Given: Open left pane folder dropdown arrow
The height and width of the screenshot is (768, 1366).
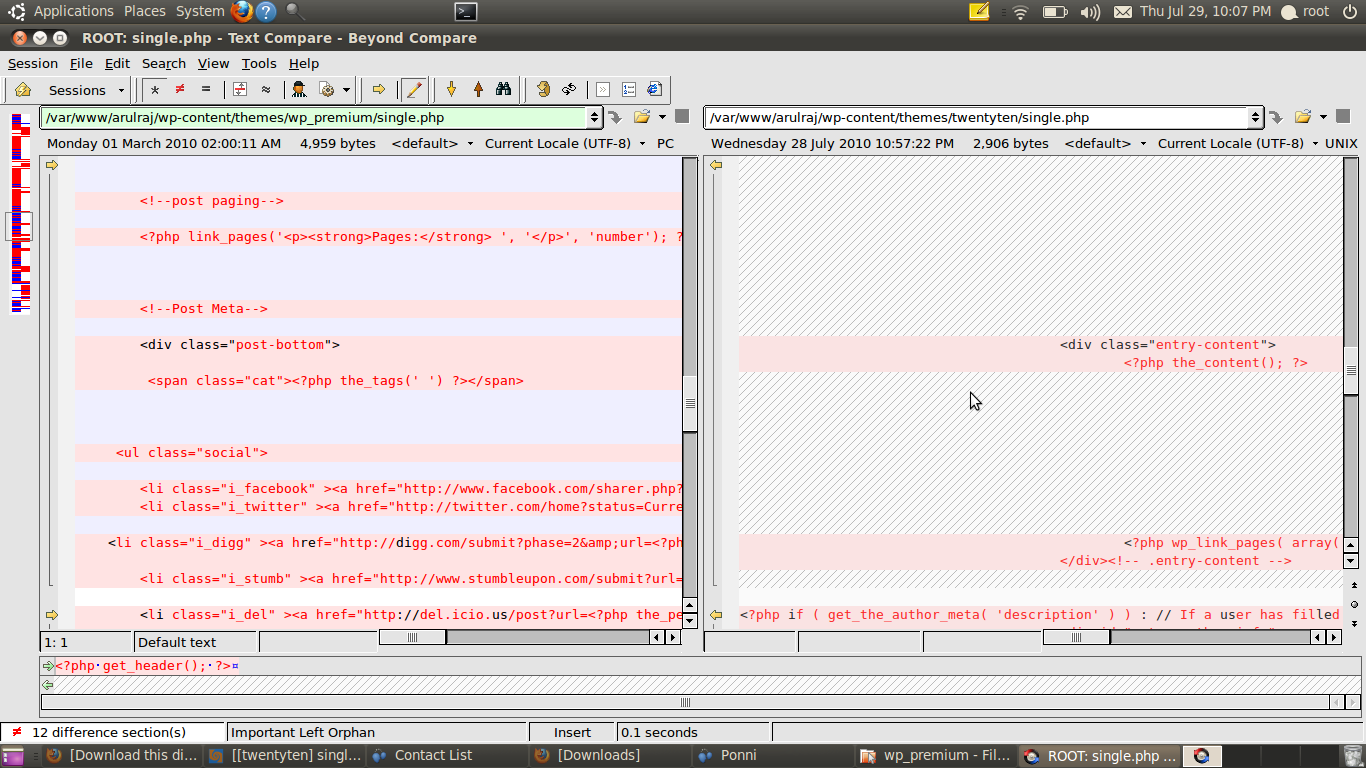Looking at the screenshot, I should click(x=662, y=117).
